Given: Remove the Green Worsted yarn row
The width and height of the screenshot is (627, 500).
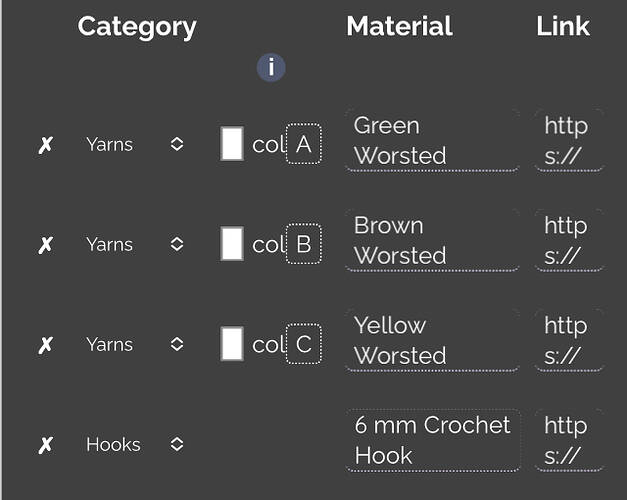Looking at the screenshot, I should point(46,145).
